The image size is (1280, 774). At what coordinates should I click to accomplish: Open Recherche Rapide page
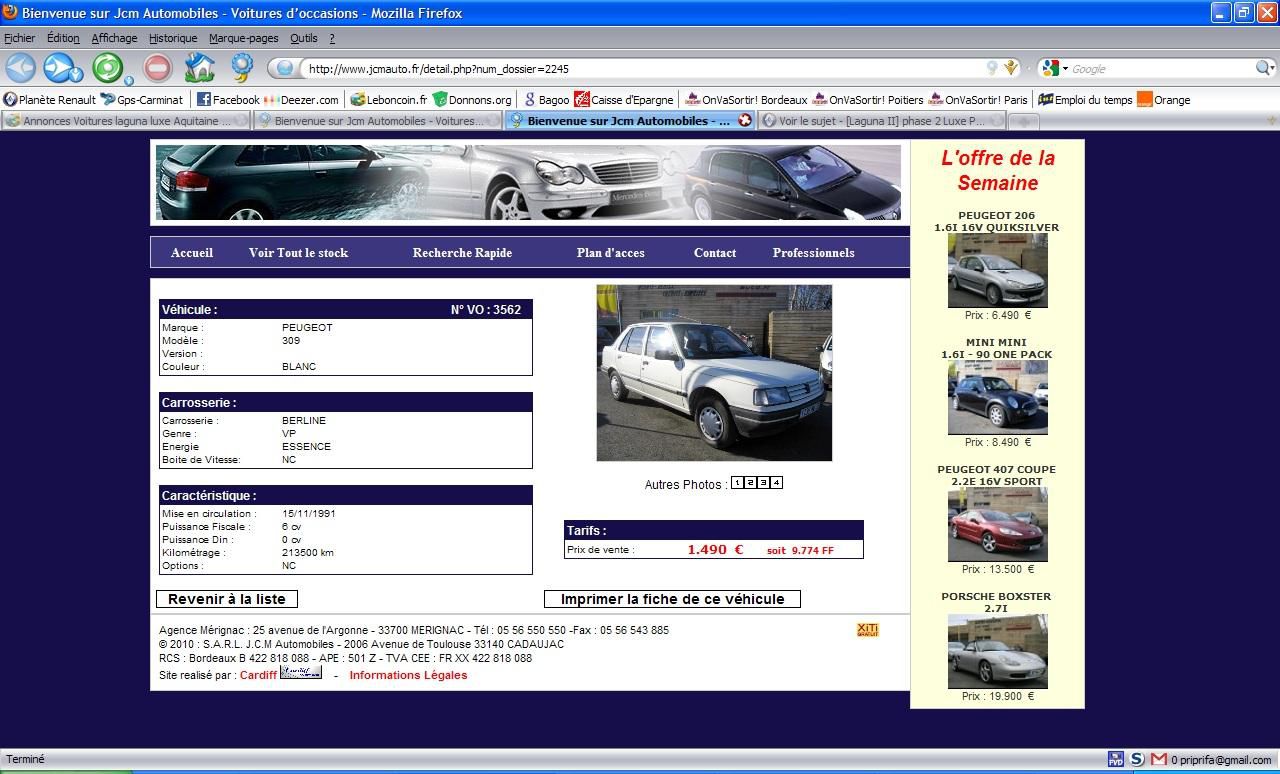pos(462,253)
